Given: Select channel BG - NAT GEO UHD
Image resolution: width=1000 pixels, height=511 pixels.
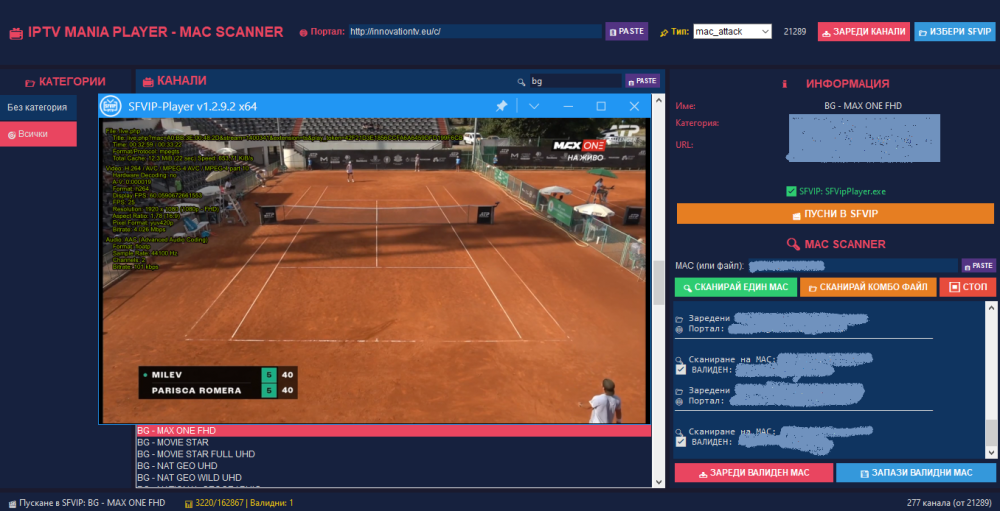Looking at the screenshot, I should click(x=393, y=466).
